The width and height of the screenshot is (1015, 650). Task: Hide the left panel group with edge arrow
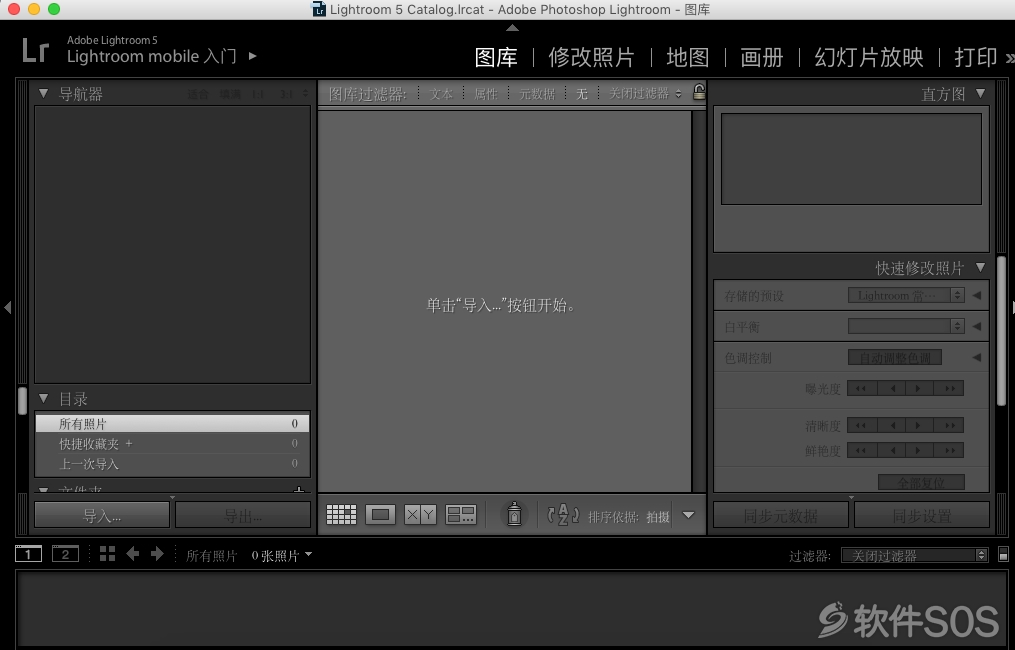click(x=7, y=307)
